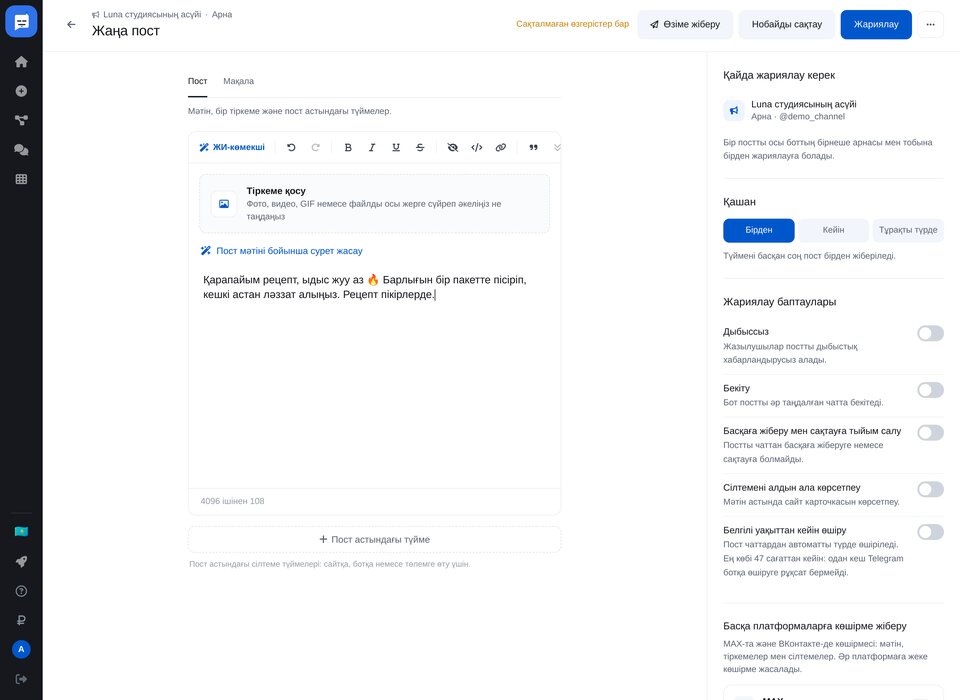This screenshot has height=700, width=960.
Task: Click the code formatting icon
Action: coord(476,148)
